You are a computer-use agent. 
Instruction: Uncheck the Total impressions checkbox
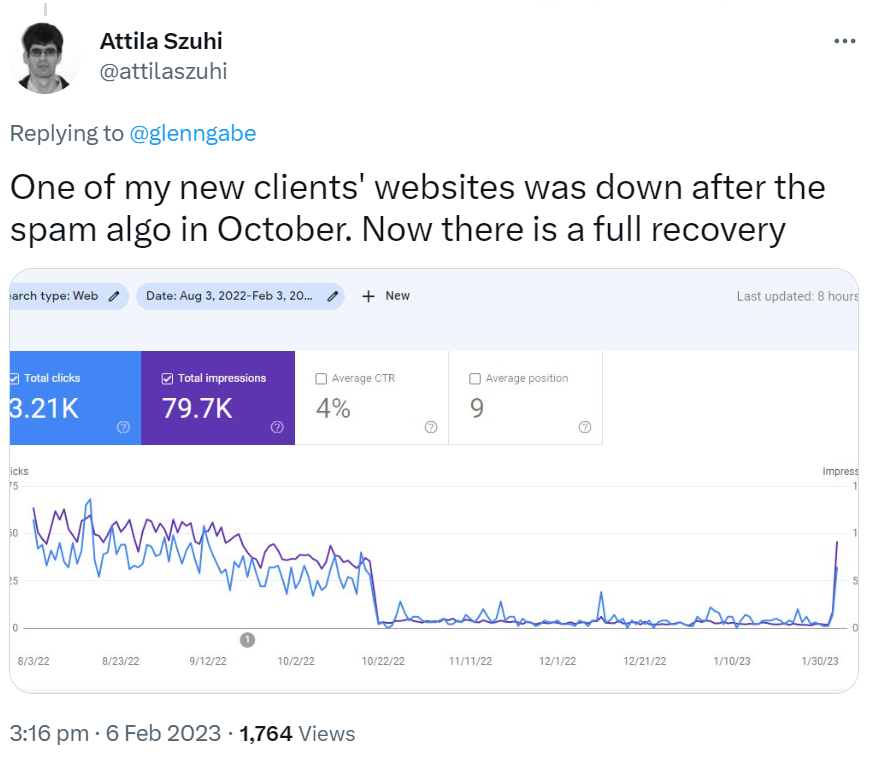pos(167,378)
